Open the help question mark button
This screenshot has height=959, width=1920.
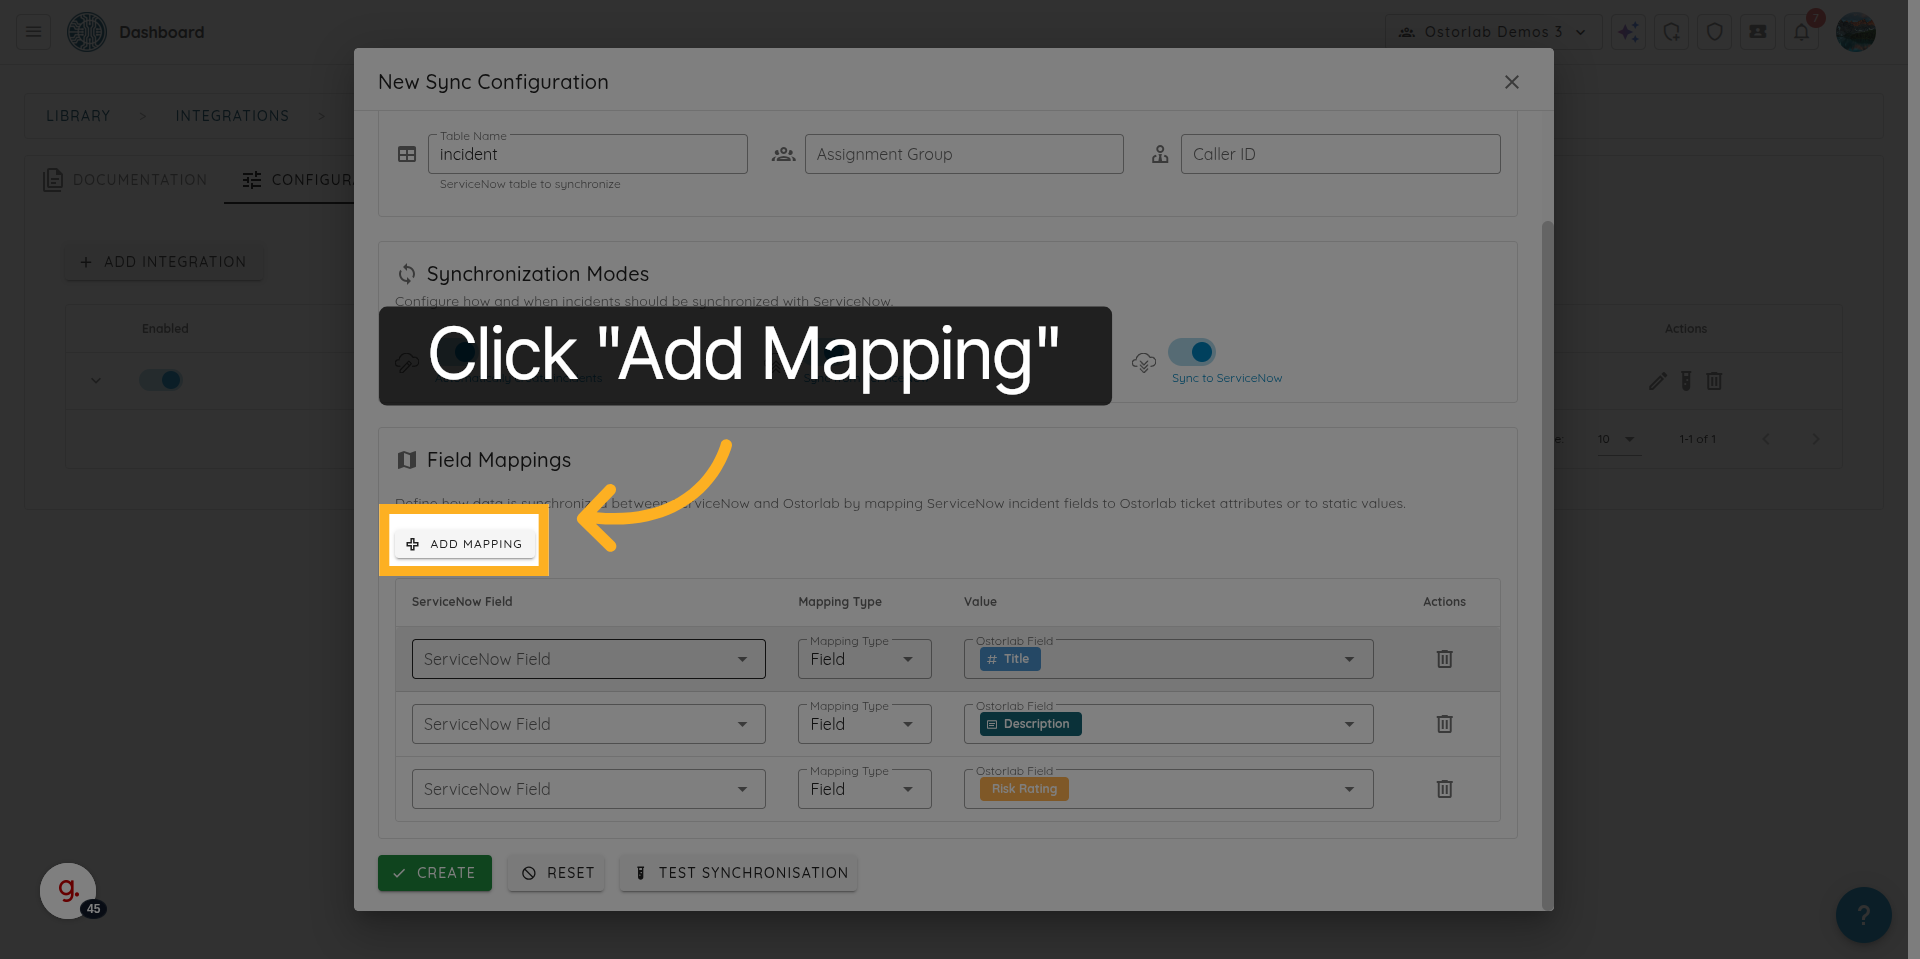tap(1862, 914)
